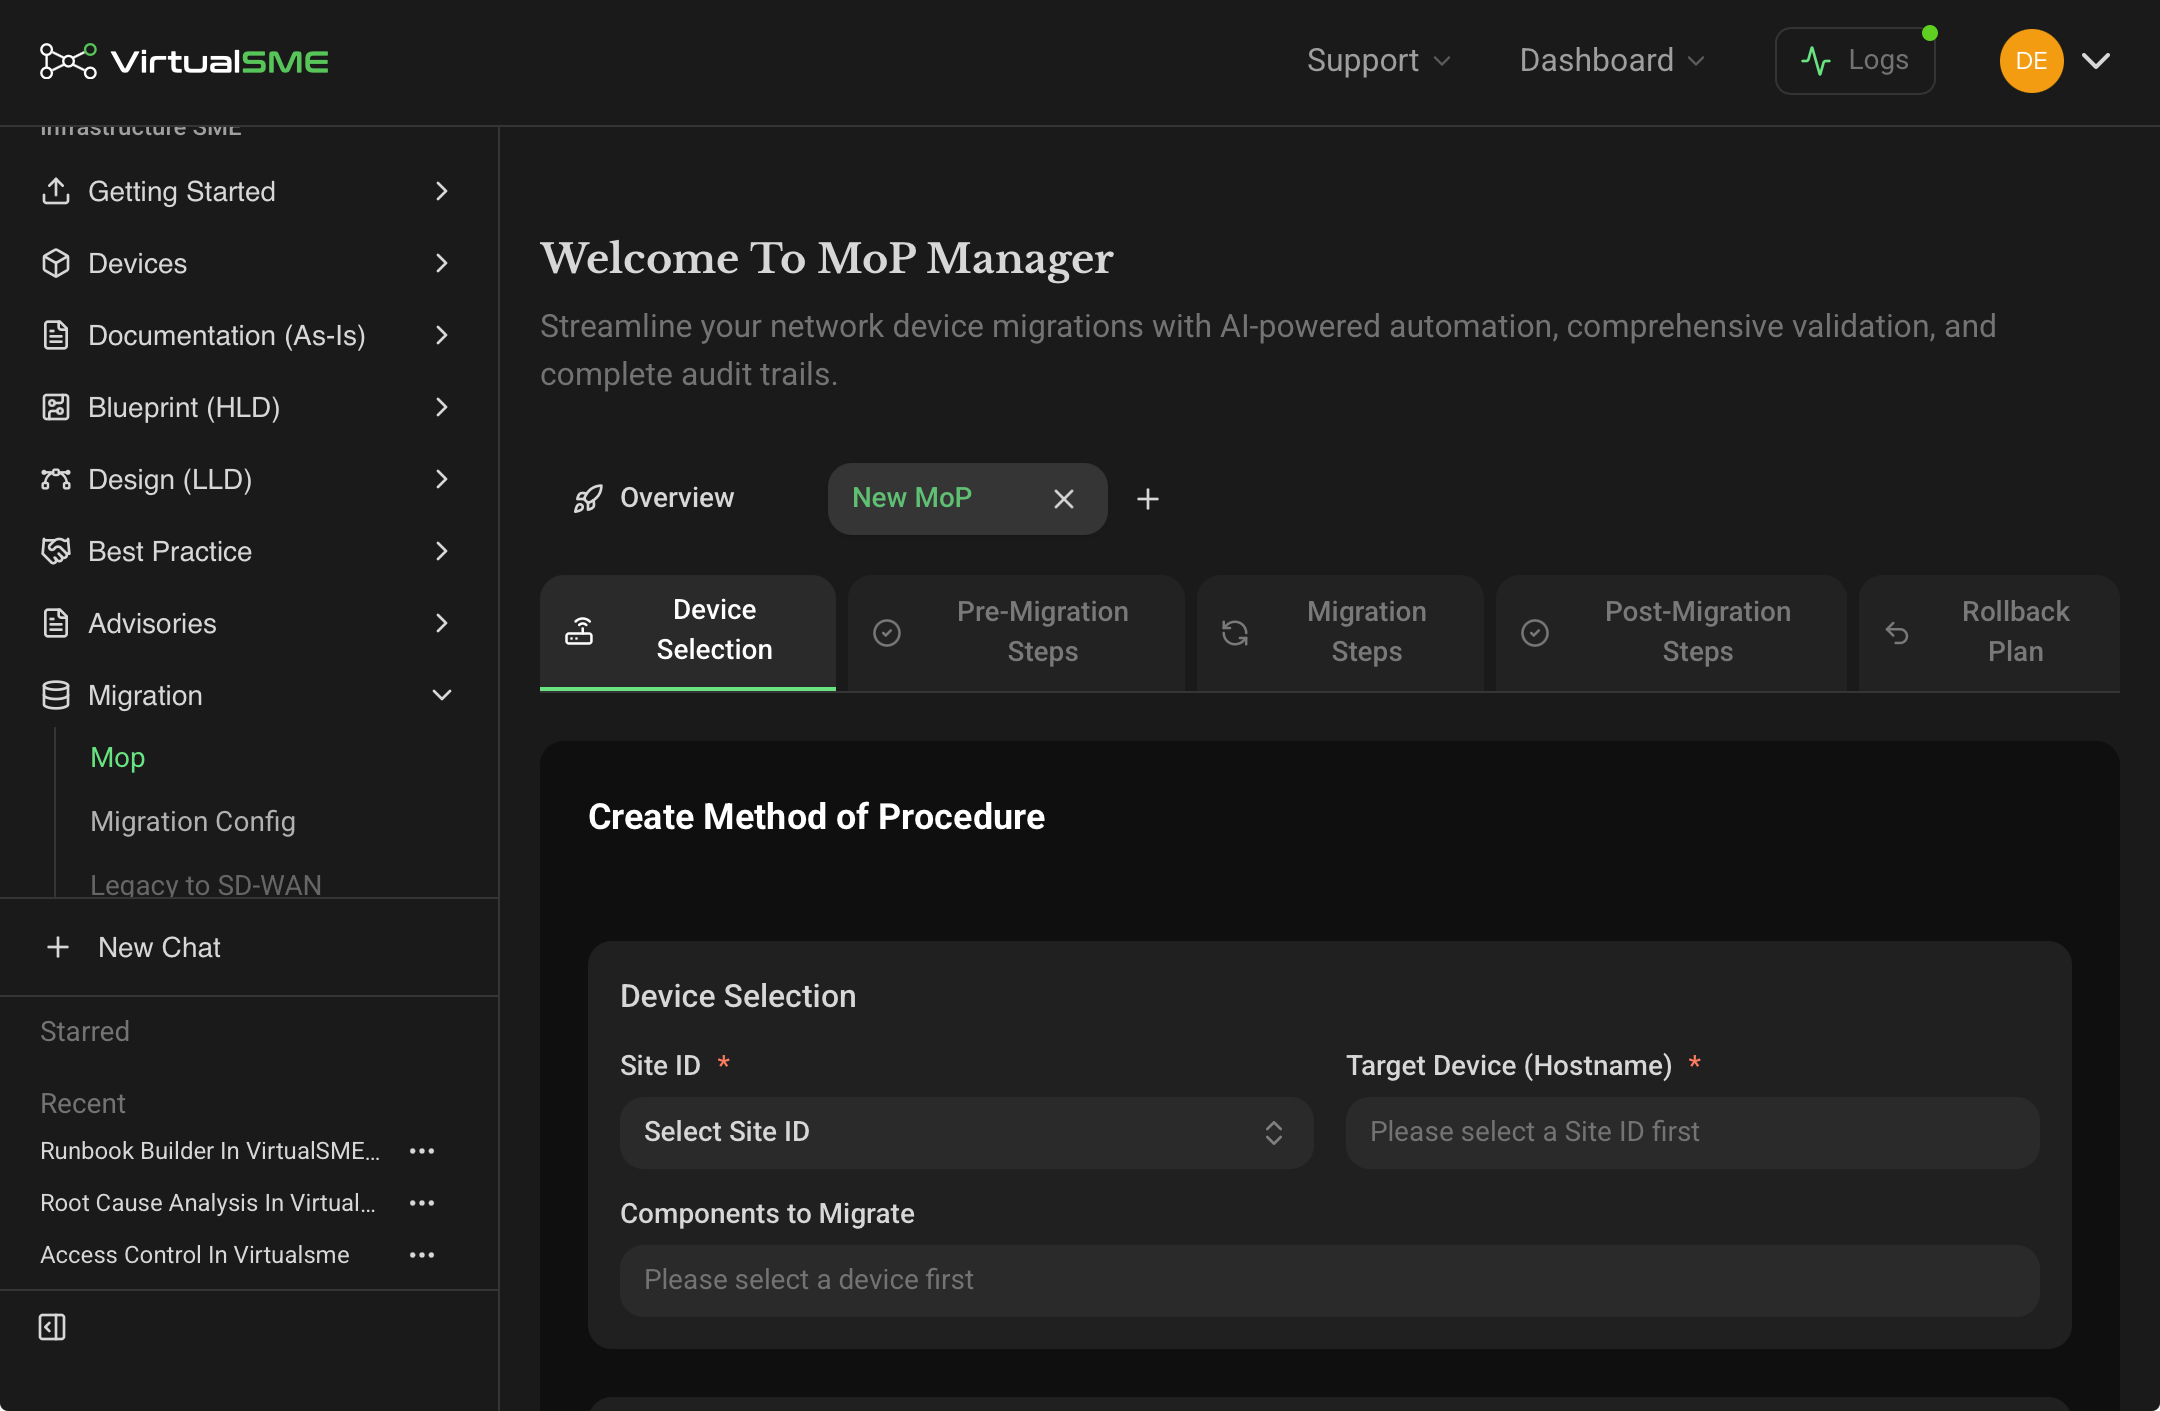
Task: Open Root Cause Analysis In Virtual chat
Action: pyautogui.click(x=208, y=1203)
